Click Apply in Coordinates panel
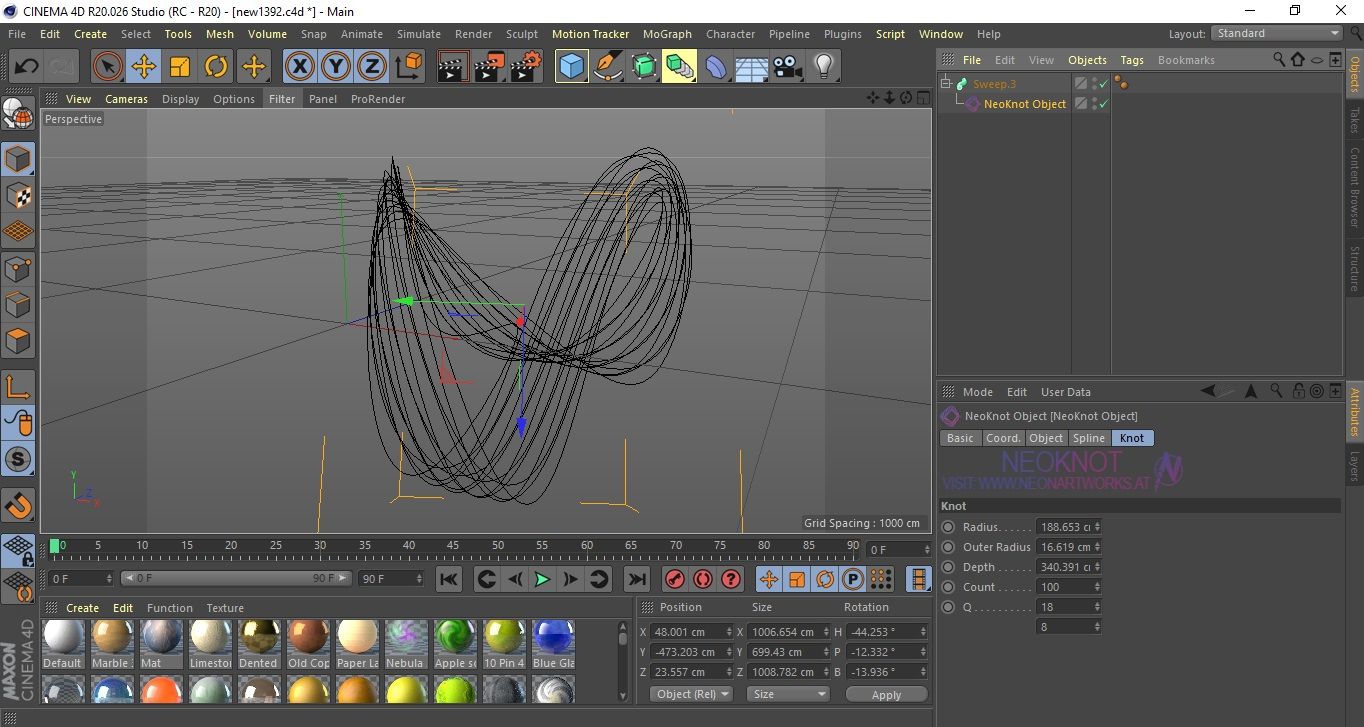Viewport: 1364px width, 727px height. pyautogui.click(x=886, y=694)
